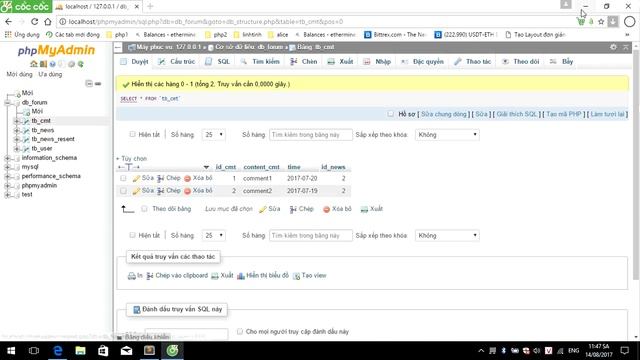Click the link/unlink main panel icon
The height and width of the screenshot is (360, 640).
tap(98, 84)
